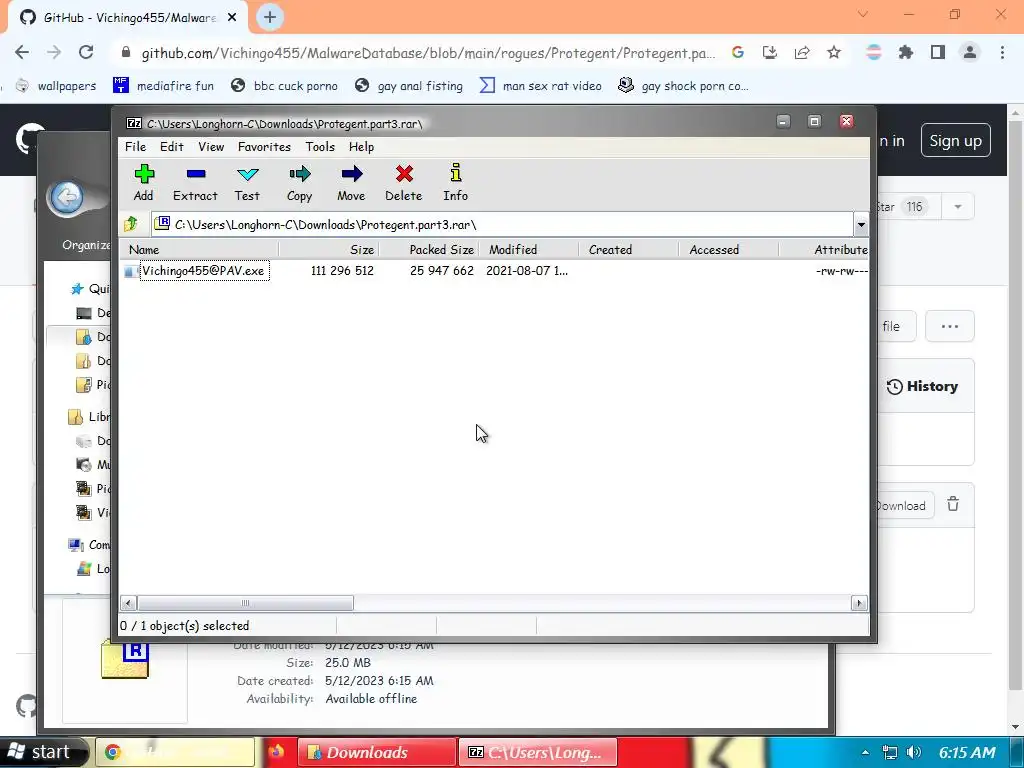
Task: Run the archive Test tool
Action: click(x=248, y=183)
